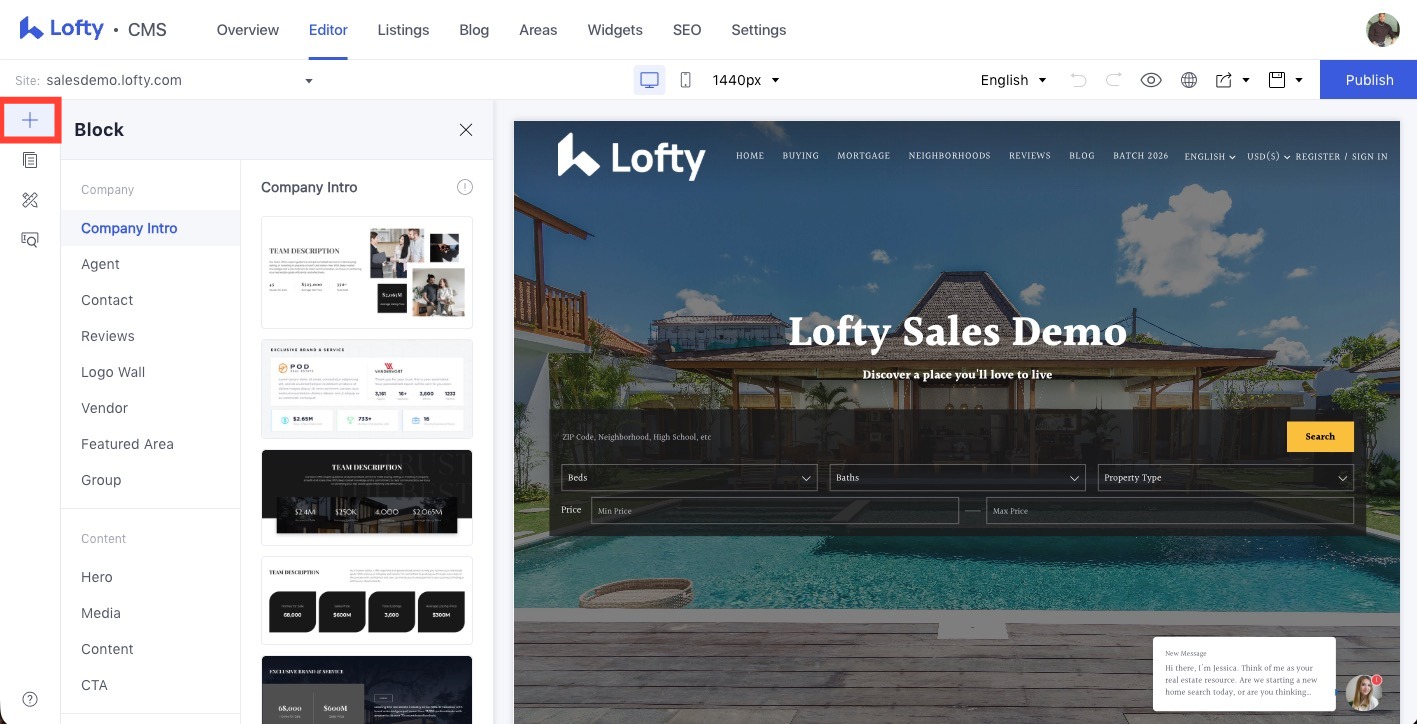The height and width of the screenshot is (724, 1417).
Task: Click the plus add-block icon in left sidebar
Action: pos(30,121)
